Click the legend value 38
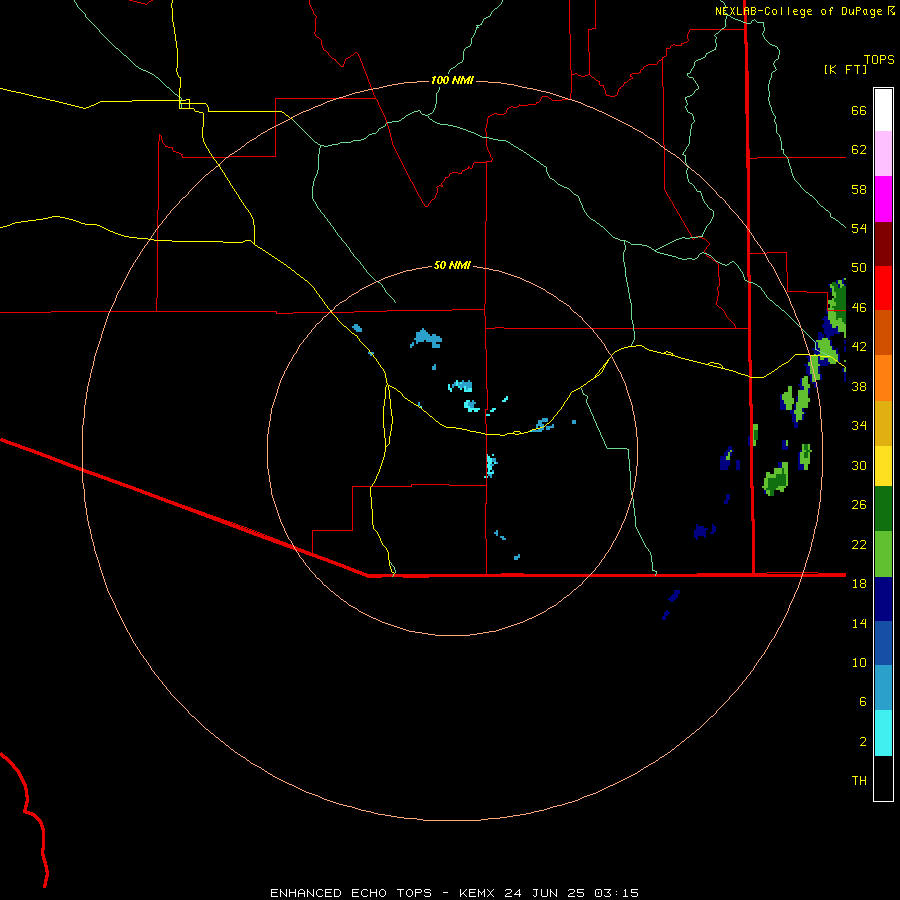 click(859, 386)
